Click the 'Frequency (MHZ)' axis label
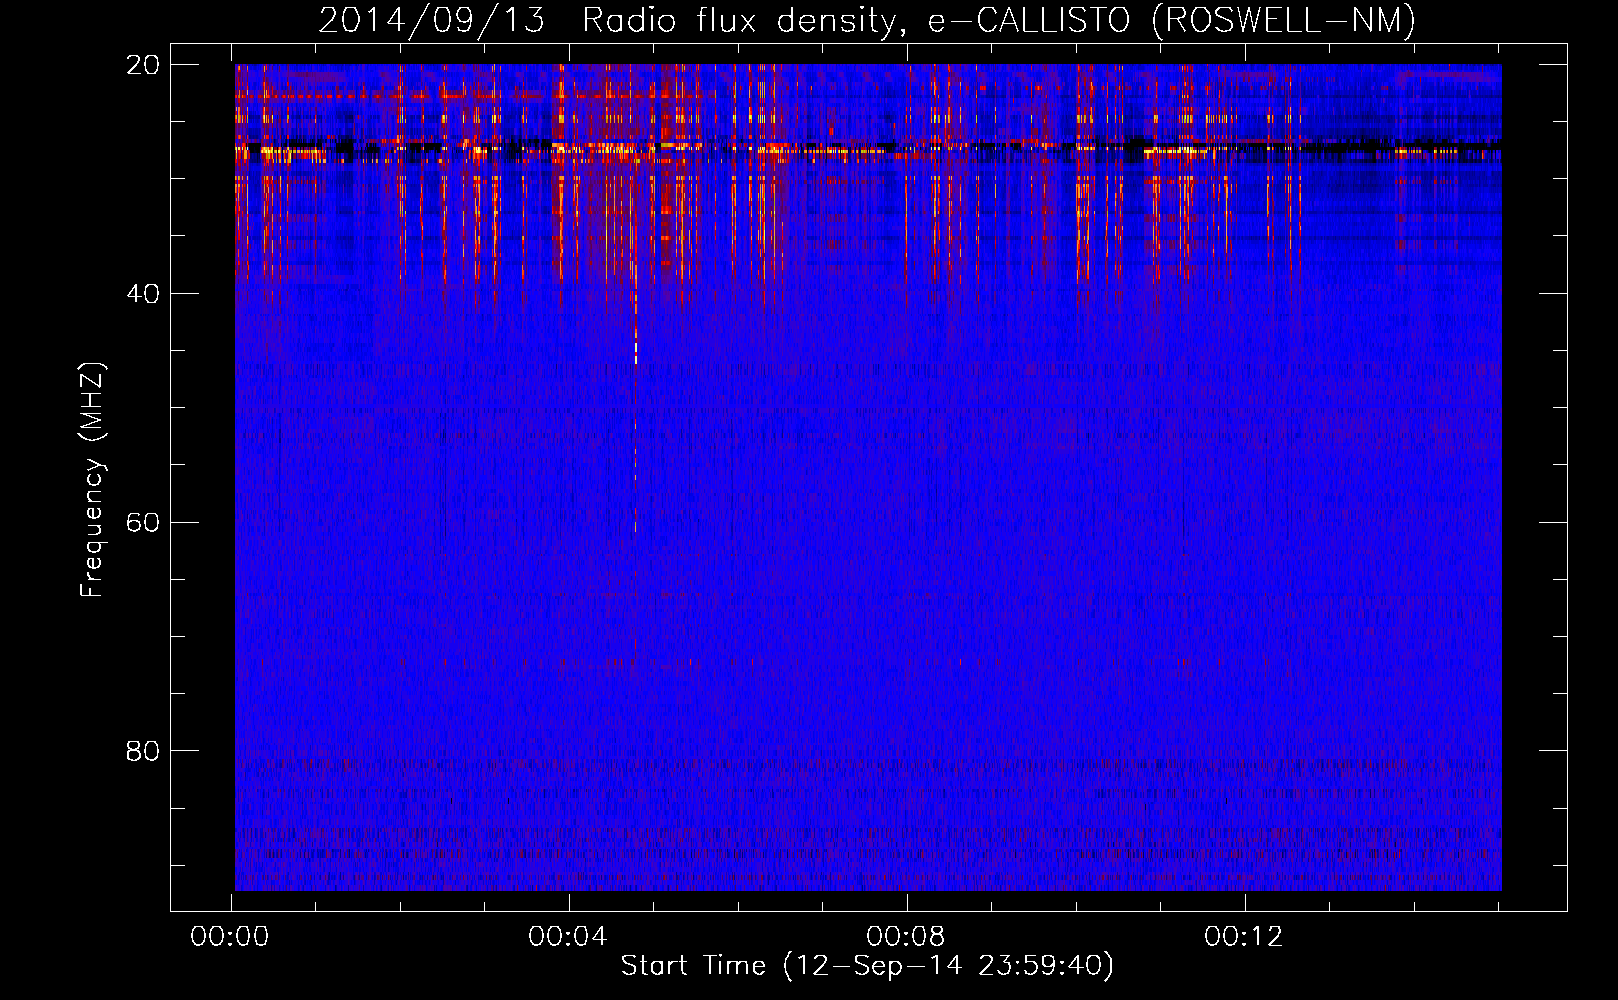The image size is (1618, 1000). [92, 480]
